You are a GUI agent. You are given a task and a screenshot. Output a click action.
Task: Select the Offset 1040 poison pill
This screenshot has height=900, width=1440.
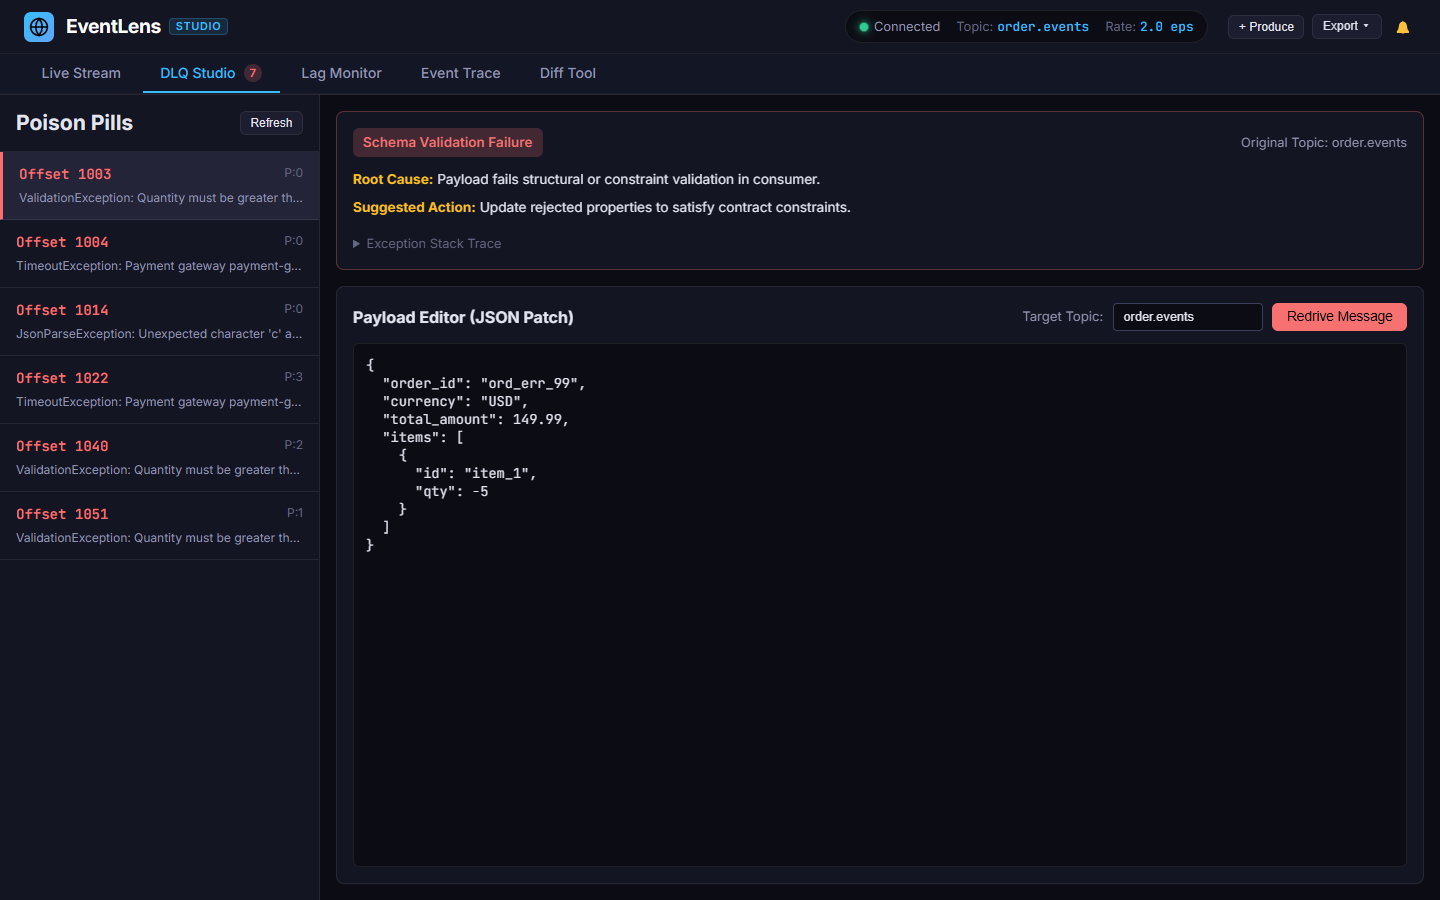160,458
